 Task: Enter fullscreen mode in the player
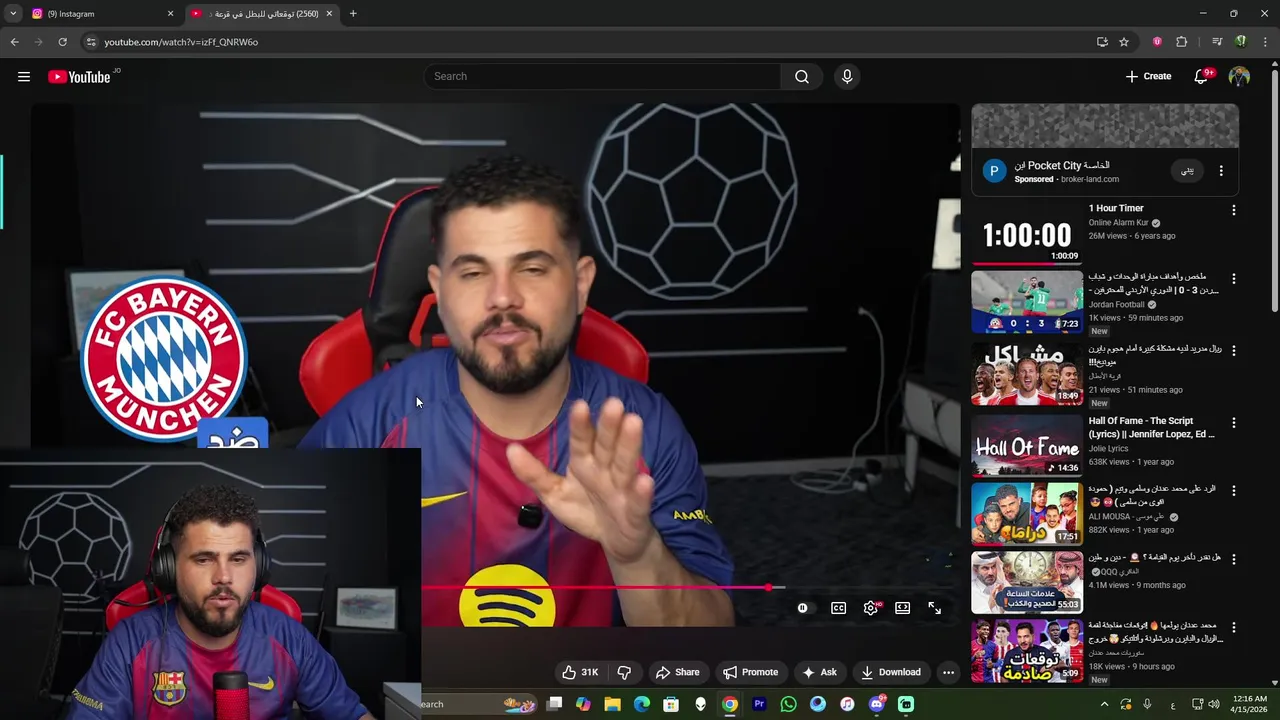(x=934, y=608)
